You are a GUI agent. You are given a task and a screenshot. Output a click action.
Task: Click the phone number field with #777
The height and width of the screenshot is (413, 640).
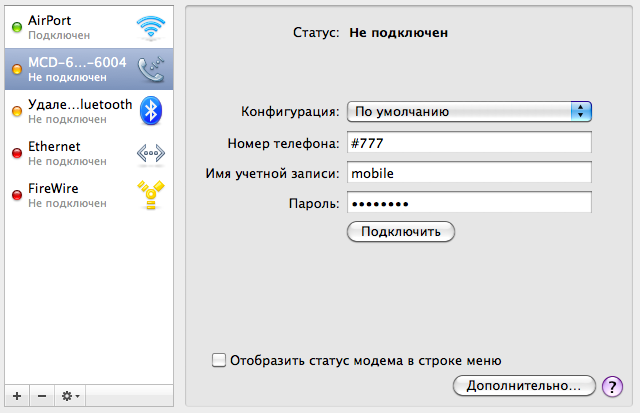(469, 142)
